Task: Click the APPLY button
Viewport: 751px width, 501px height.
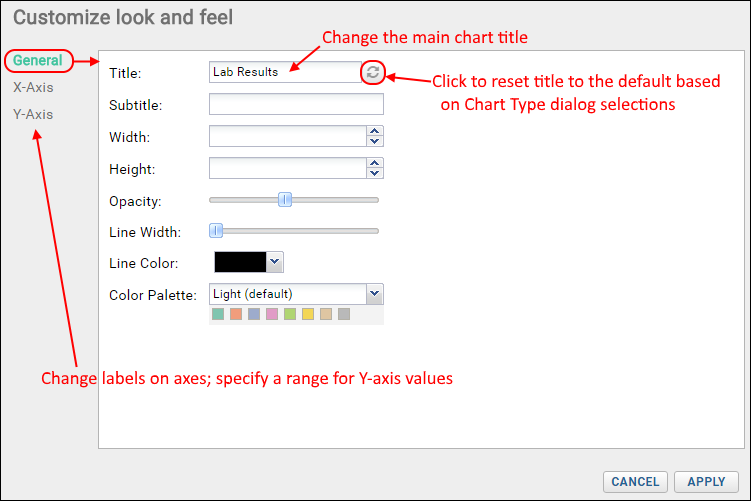Action: coord(706,481)
